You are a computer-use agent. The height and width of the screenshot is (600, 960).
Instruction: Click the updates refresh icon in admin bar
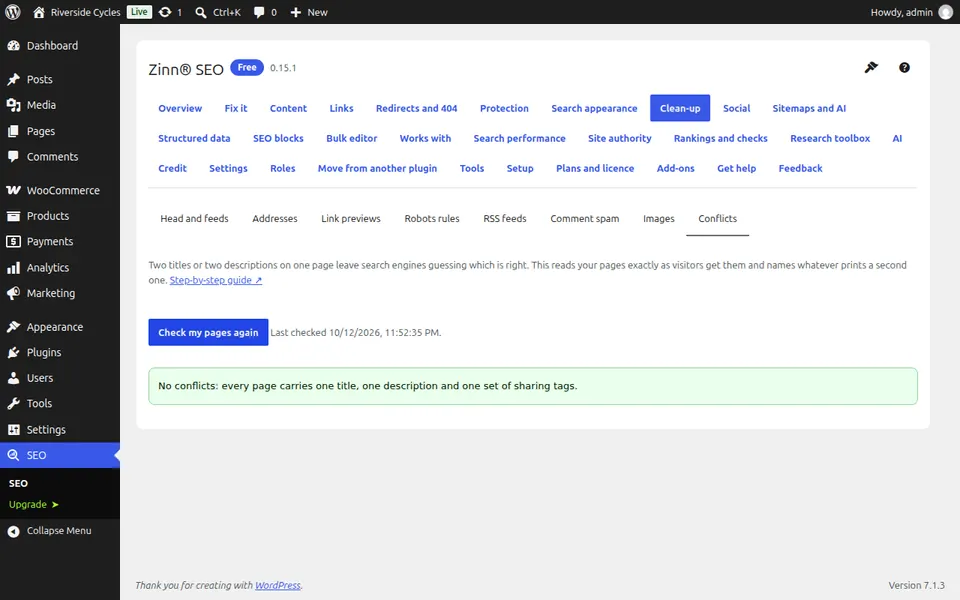[x=165, y=12]
